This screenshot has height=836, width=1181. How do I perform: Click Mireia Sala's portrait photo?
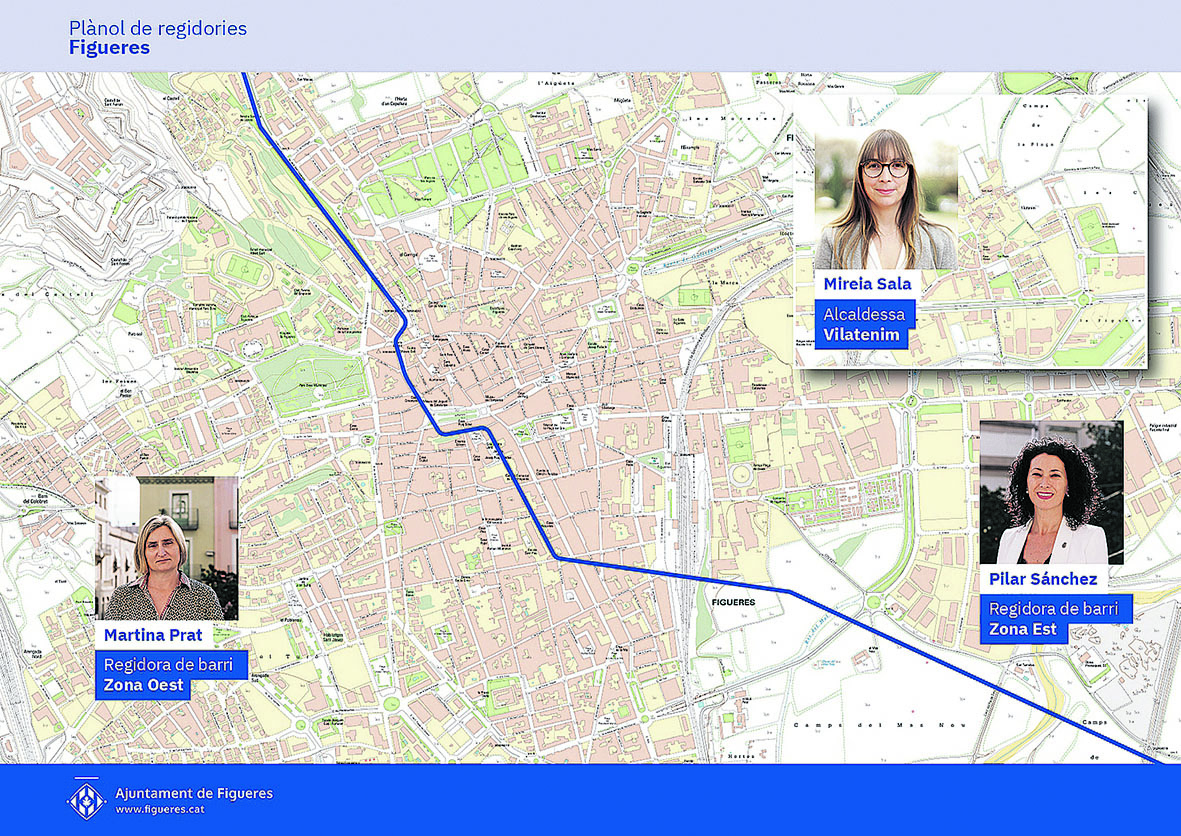pos(885,199)
